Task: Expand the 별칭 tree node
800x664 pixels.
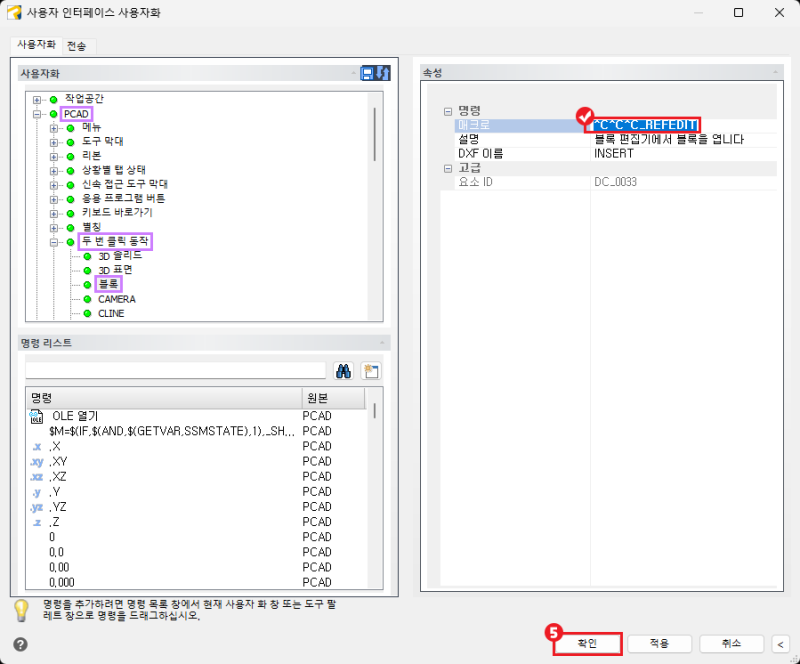Action: (x=54, y=228)
